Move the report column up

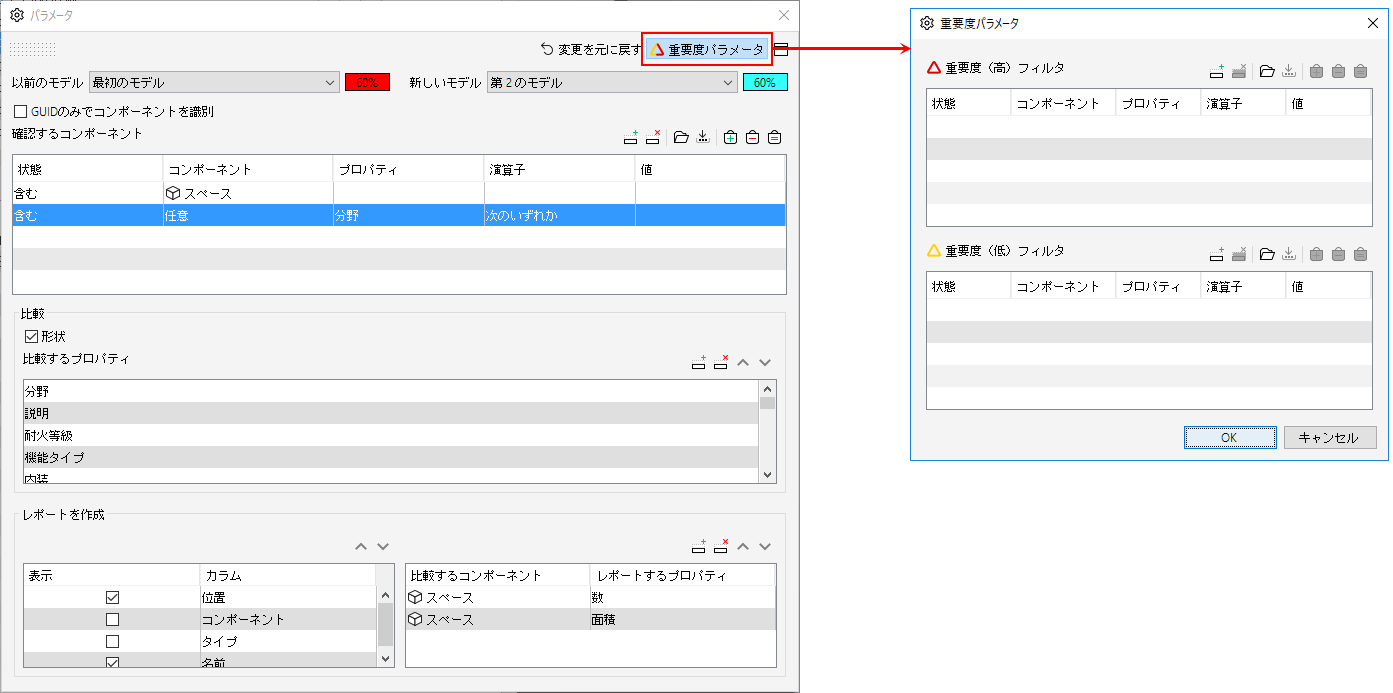361,547
